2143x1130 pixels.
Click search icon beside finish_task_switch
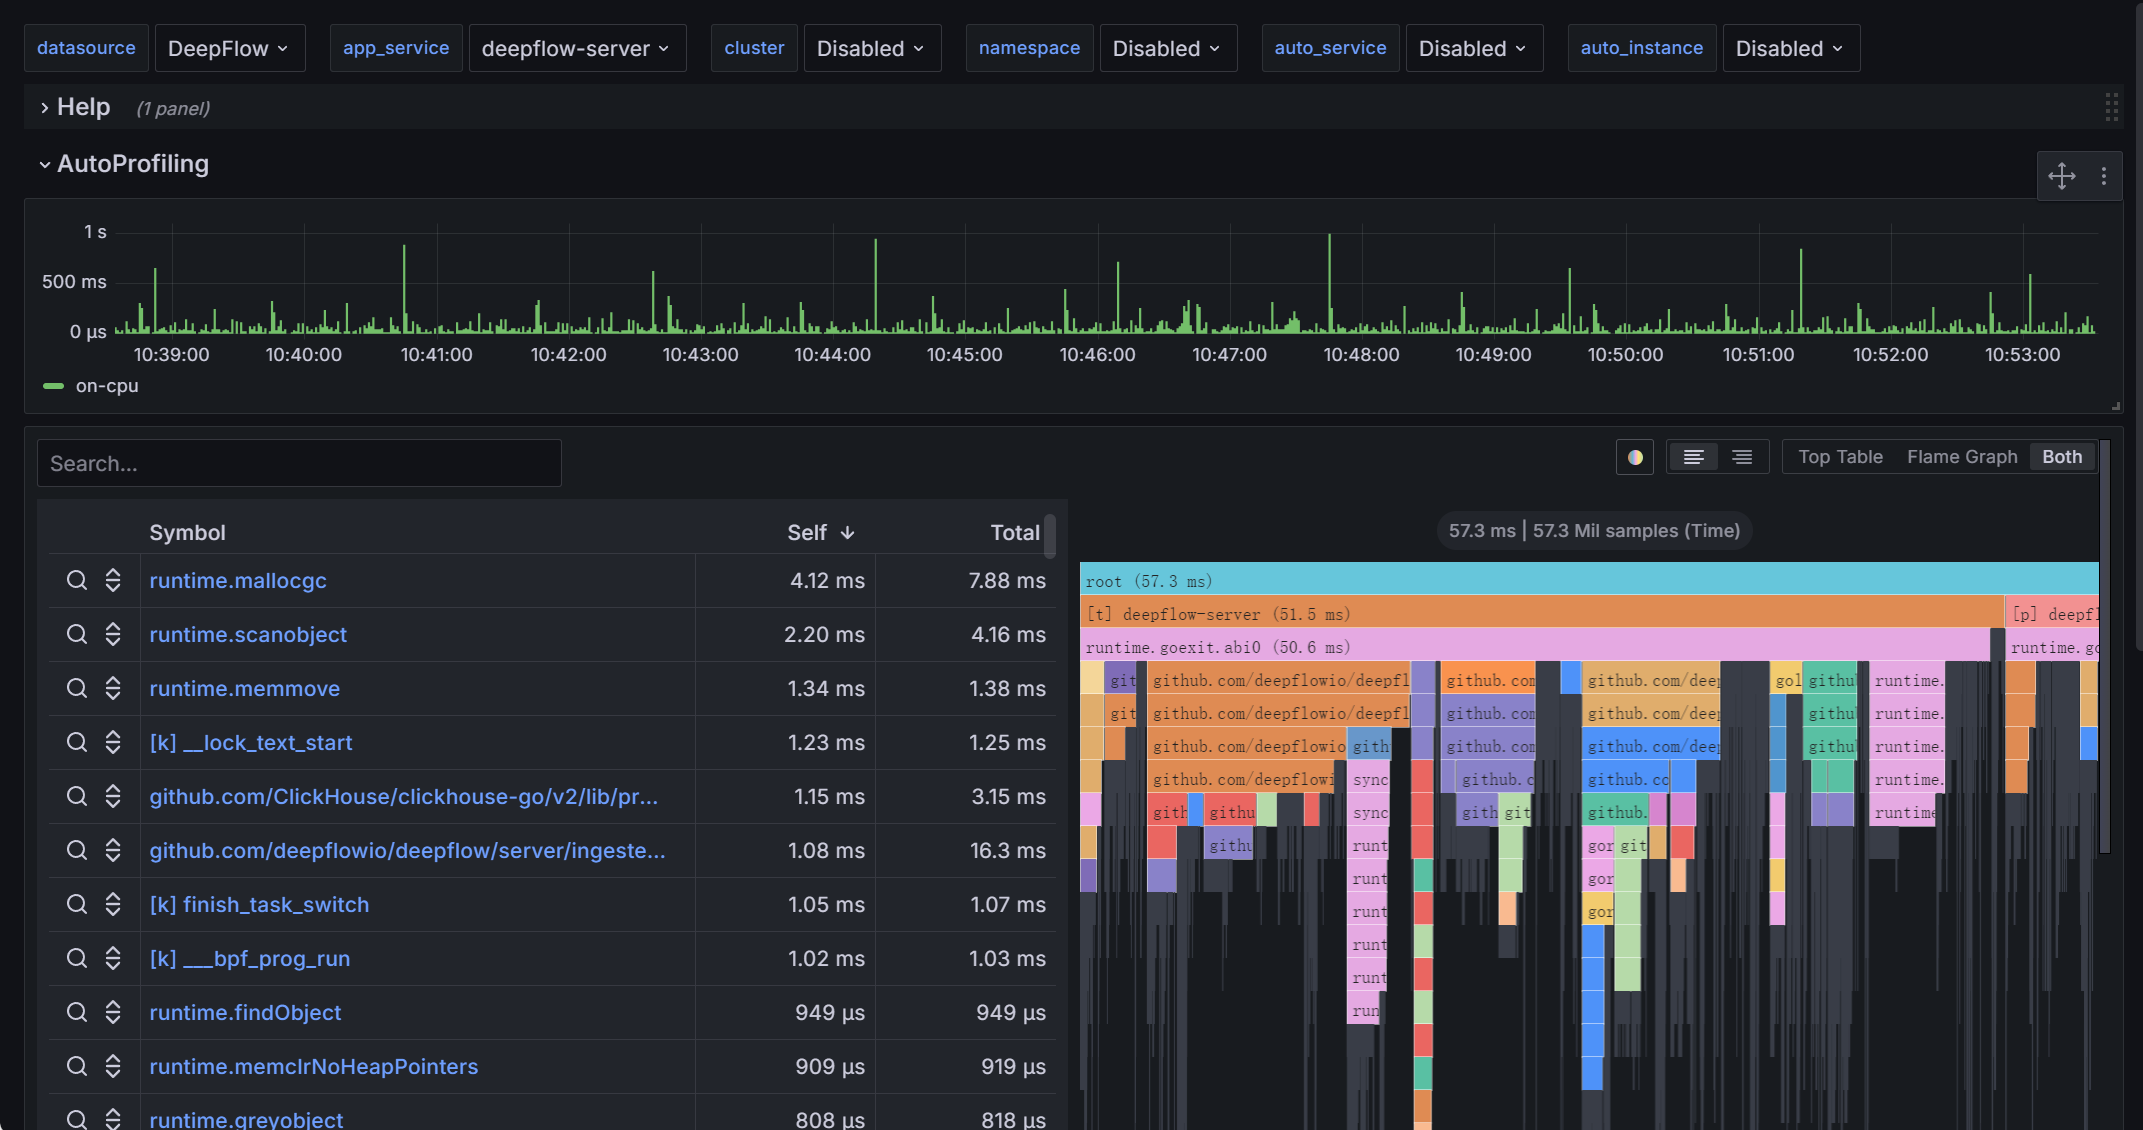77,904
